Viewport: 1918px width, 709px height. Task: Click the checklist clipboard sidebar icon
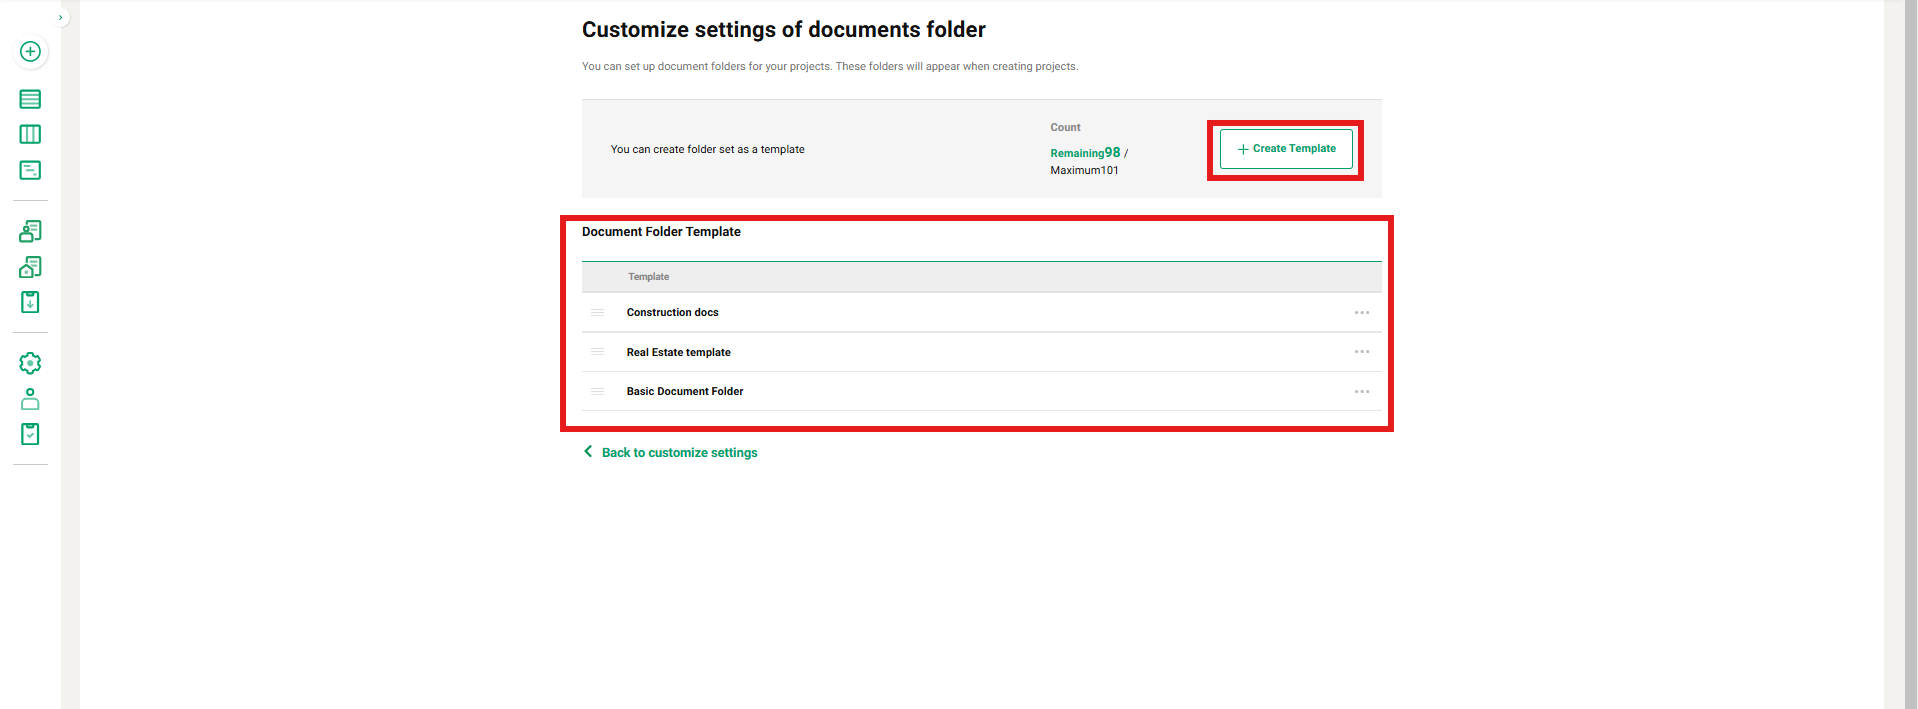point(30,434)
